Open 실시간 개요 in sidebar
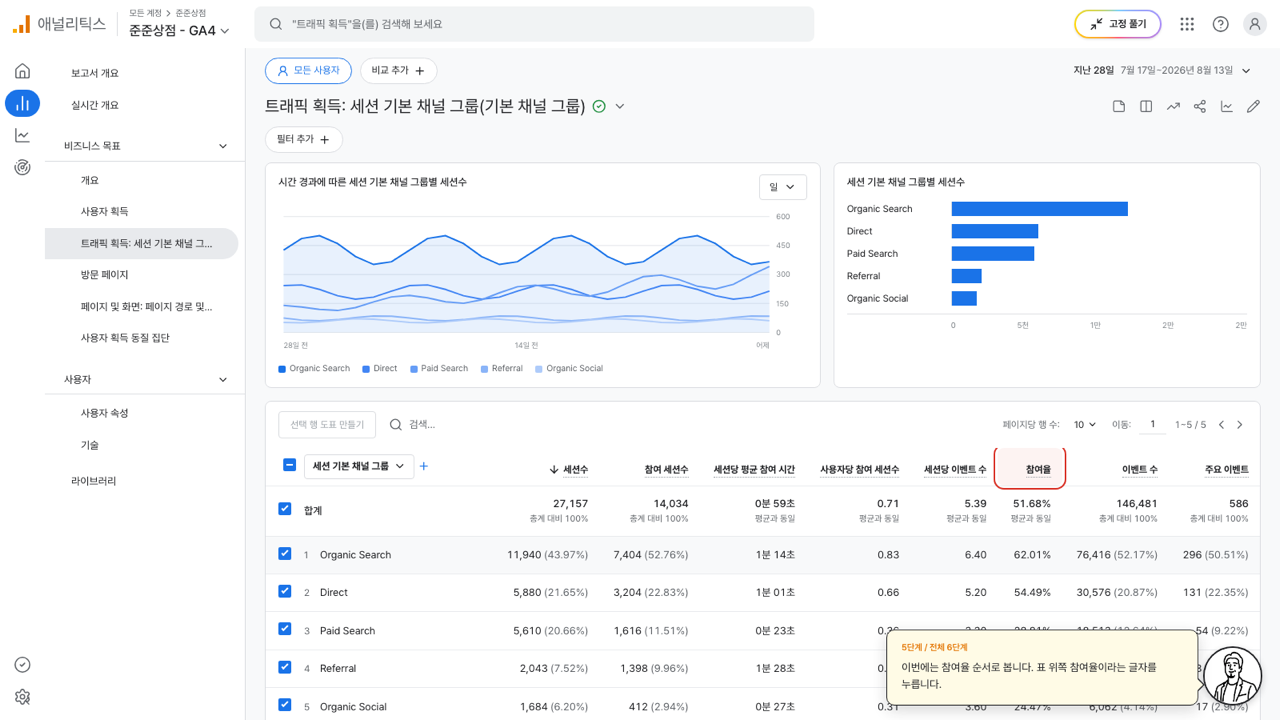The width and height of the screenshot is (1280, 720). [x=95, y=105]
